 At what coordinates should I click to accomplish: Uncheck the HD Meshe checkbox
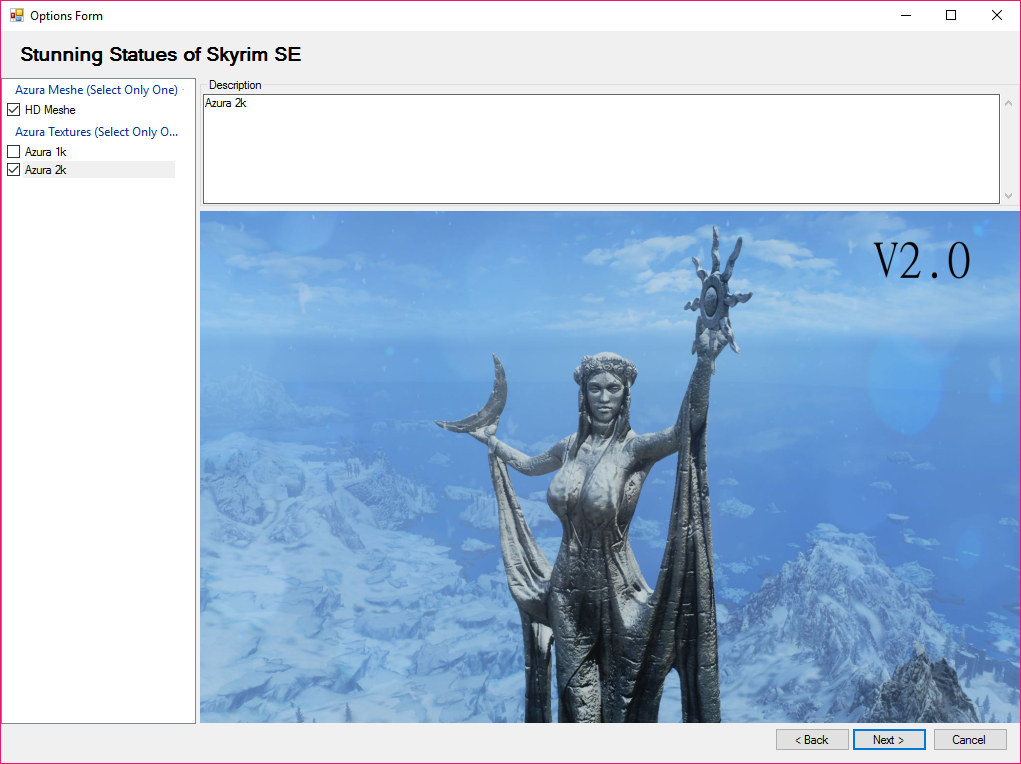[14, 109]
